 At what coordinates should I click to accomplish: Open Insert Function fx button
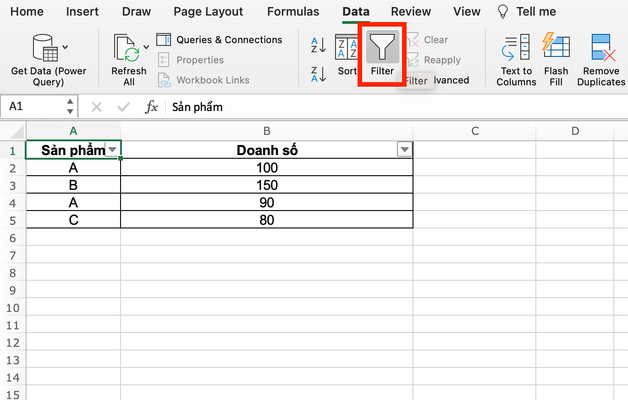point(151,107)
